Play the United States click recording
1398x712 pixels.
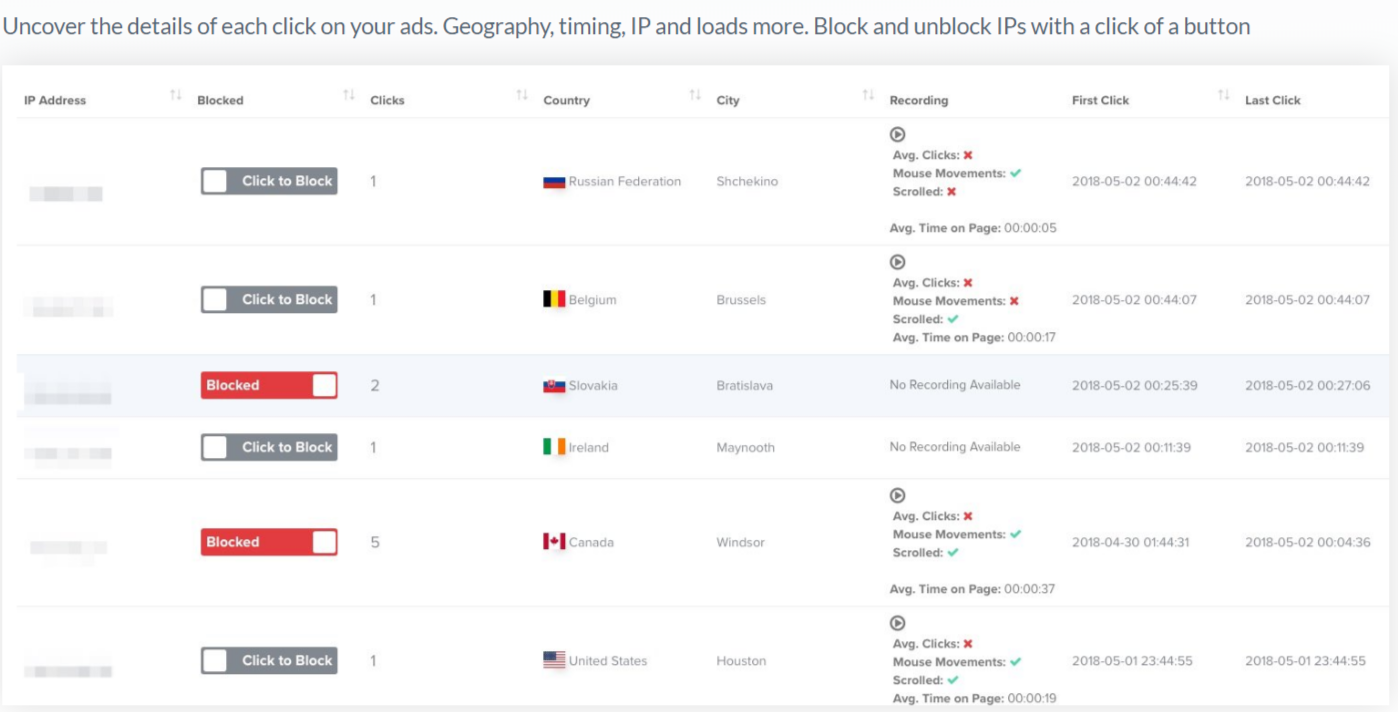tap(898, 623)
